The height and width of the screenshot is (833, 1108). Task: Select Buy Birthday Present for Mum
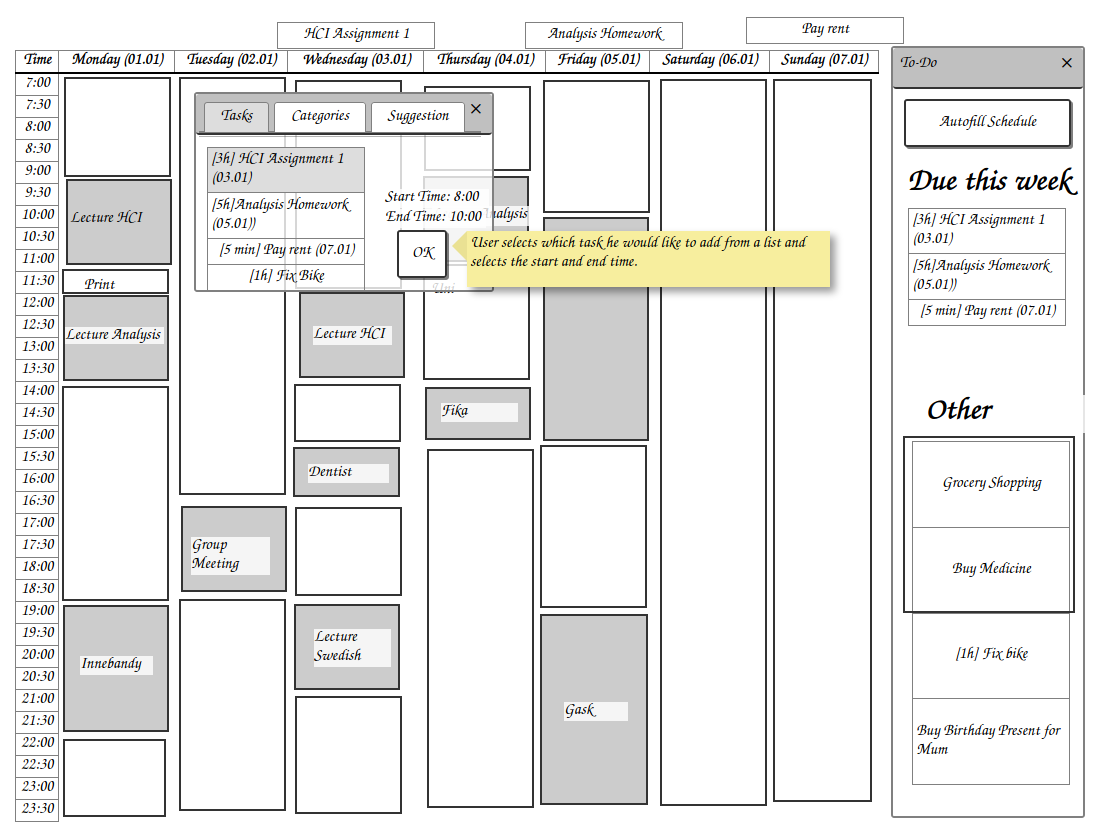click(x=991, y=740)
